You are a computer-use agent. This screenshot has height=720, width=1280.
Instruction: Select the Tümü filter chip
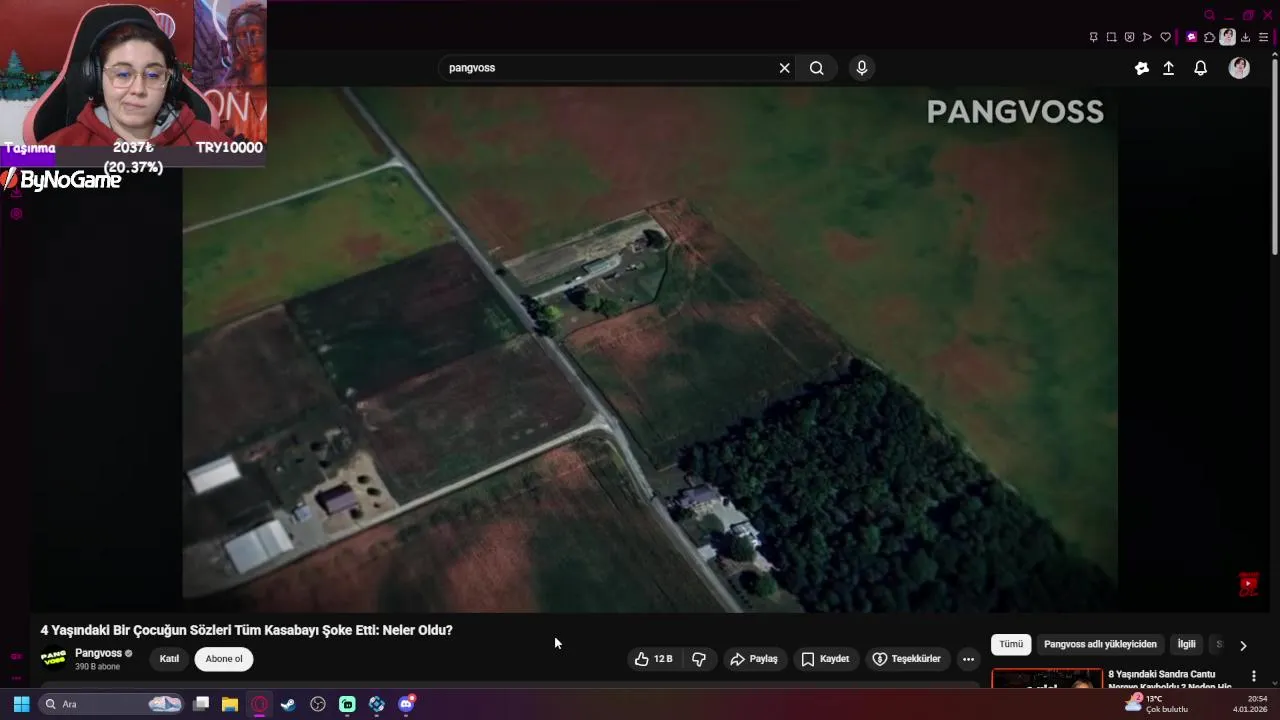pyautogui.click(x=1011, y=644)
